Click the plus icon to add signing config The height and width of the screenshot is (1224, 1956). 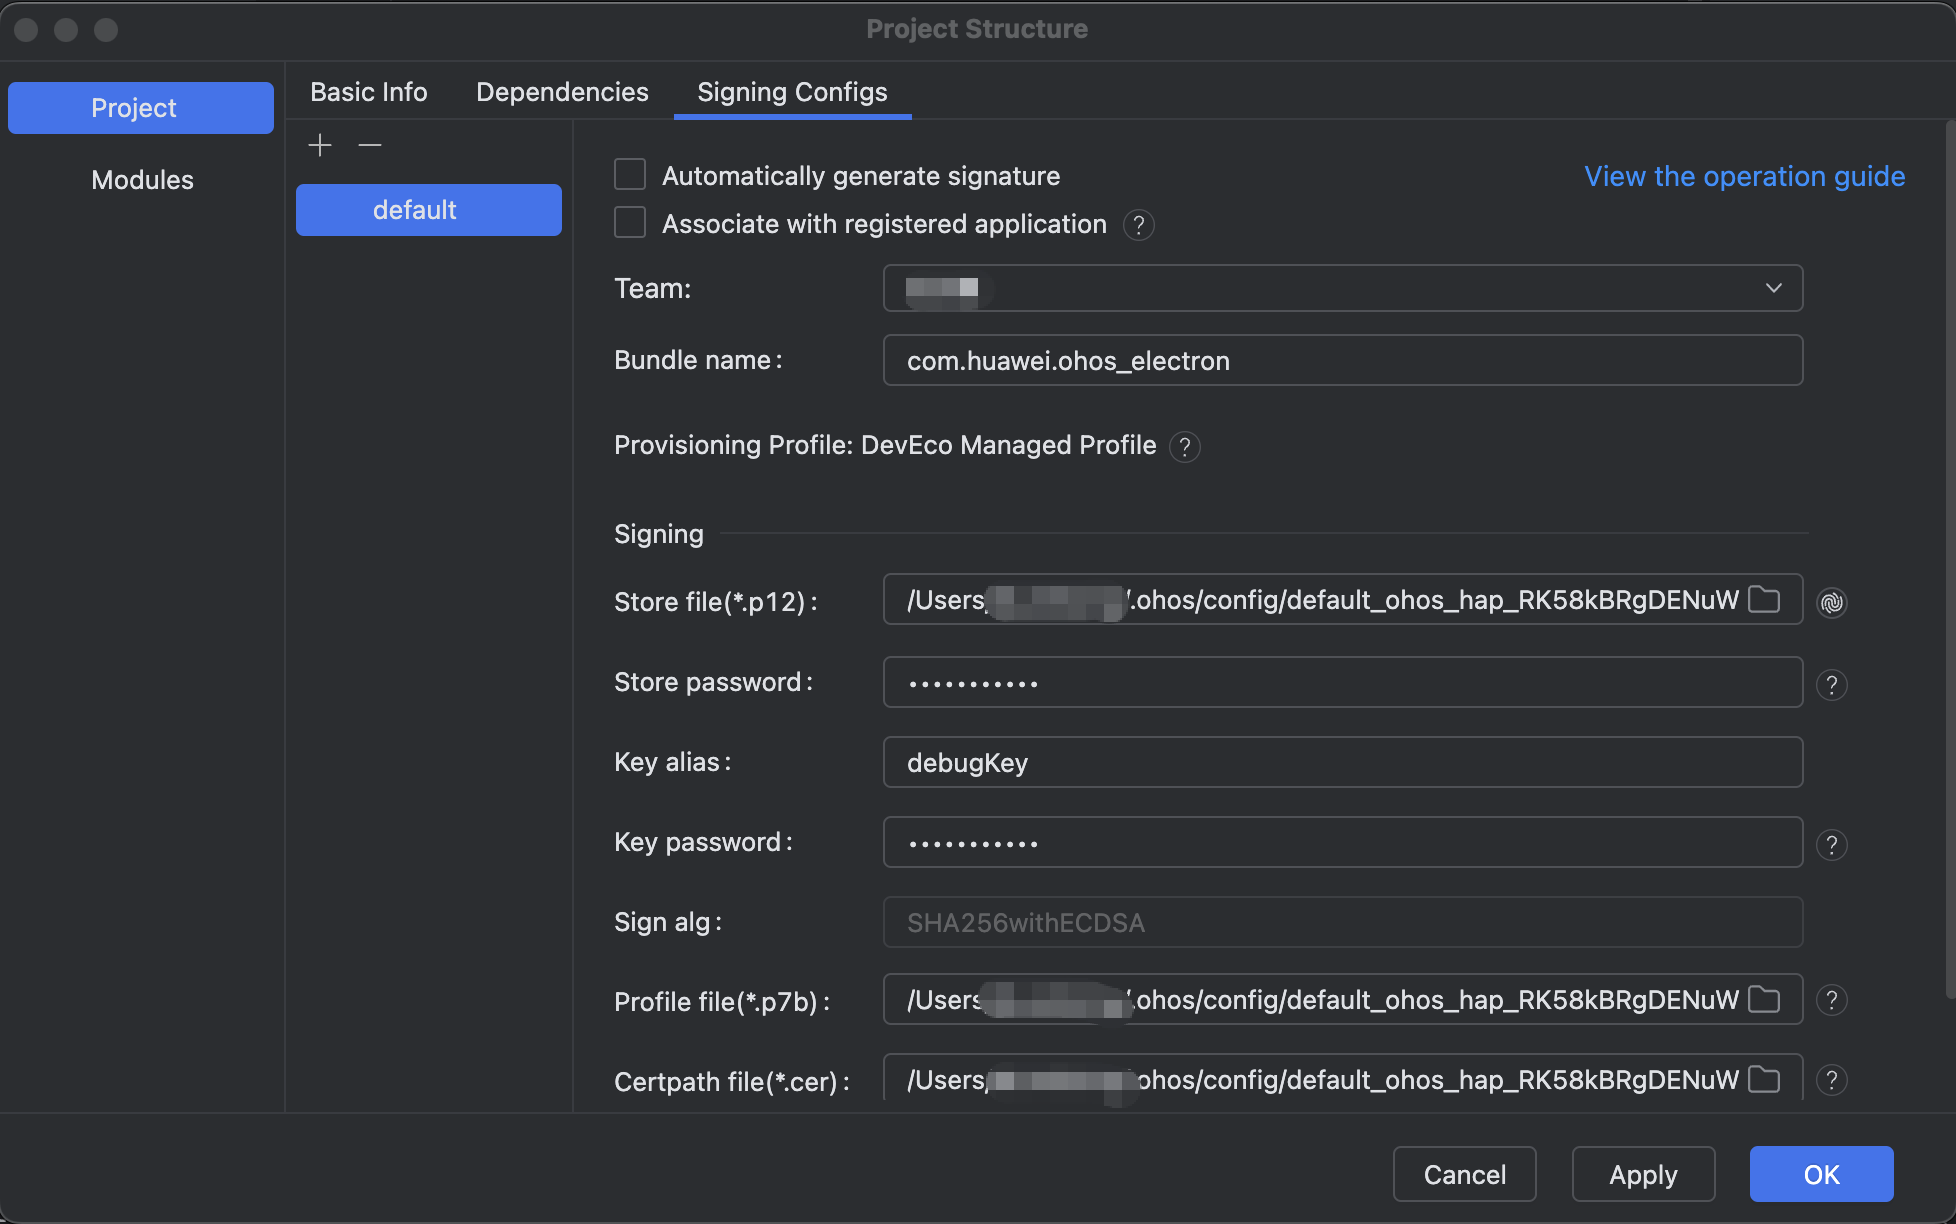point(320,145)
